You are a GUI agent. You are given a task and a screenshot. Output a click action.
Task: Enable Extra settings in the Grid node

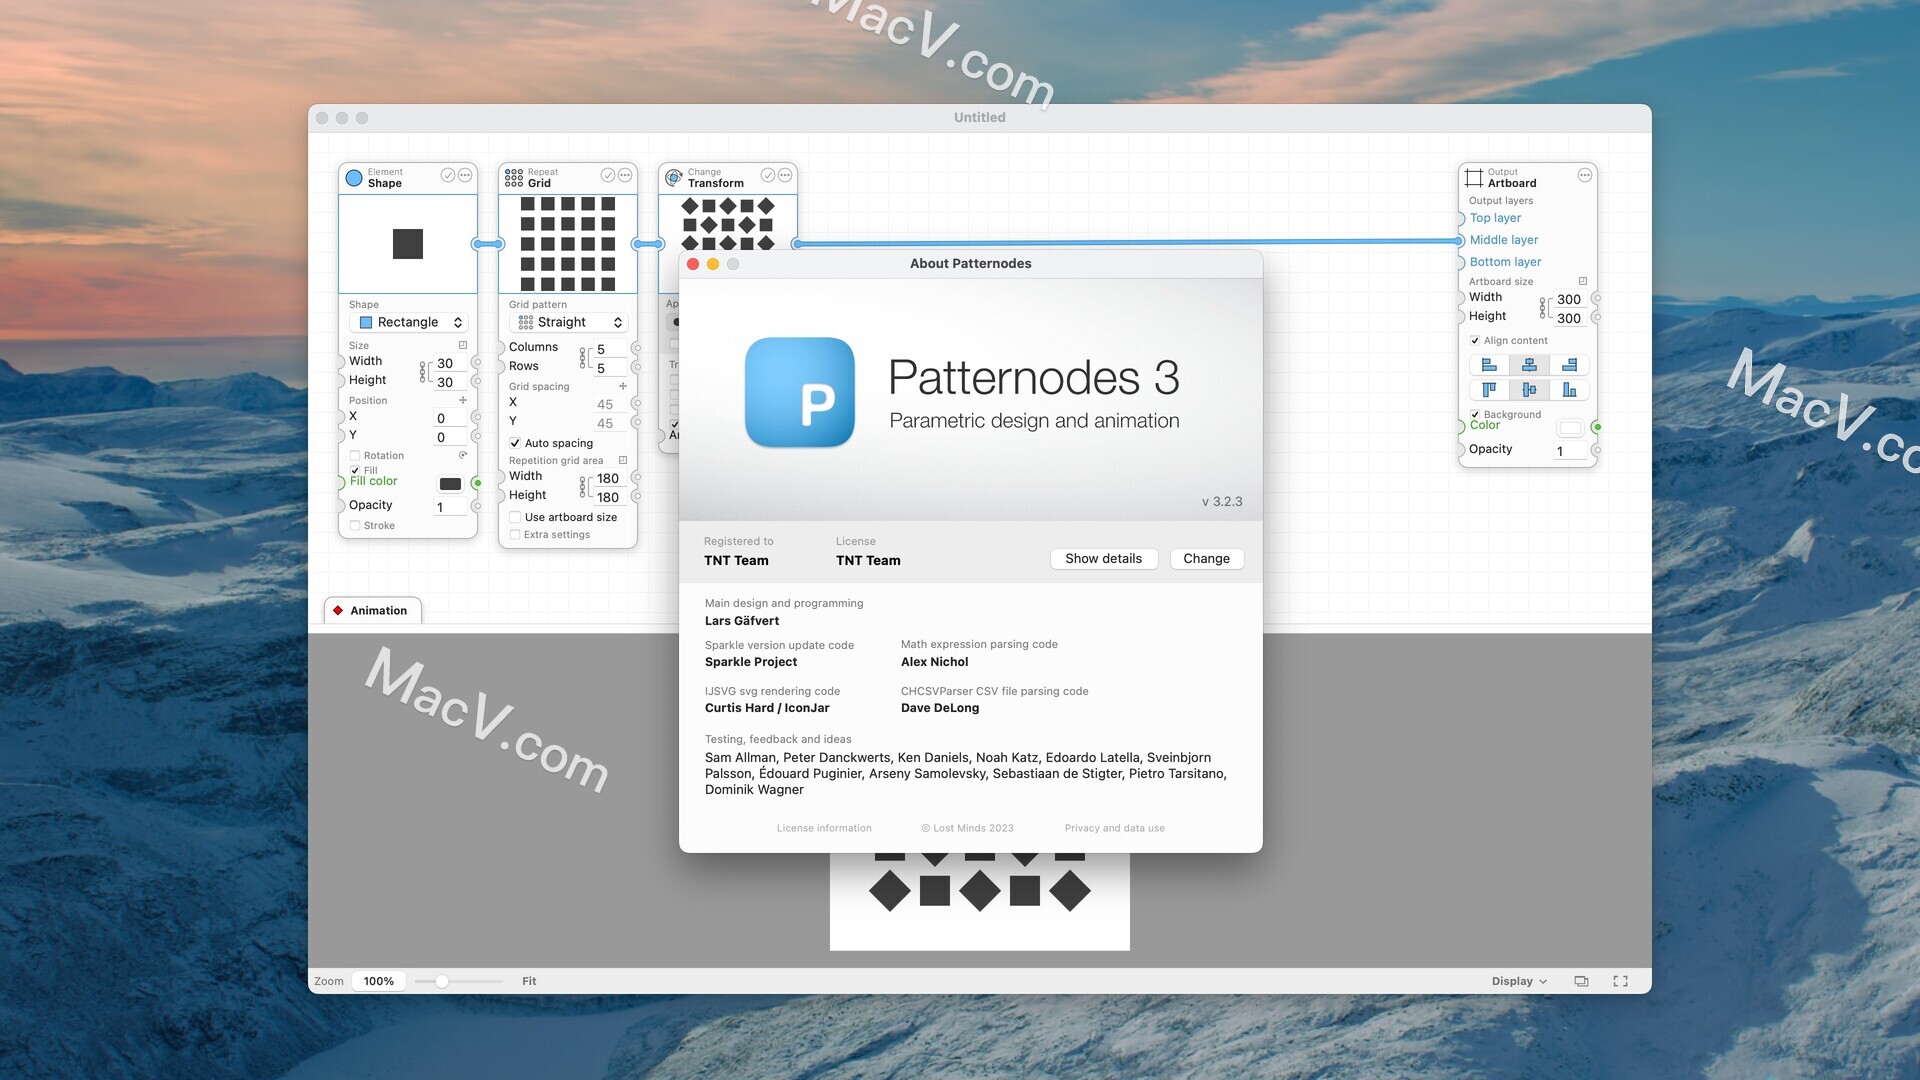[x=515, y=534]
